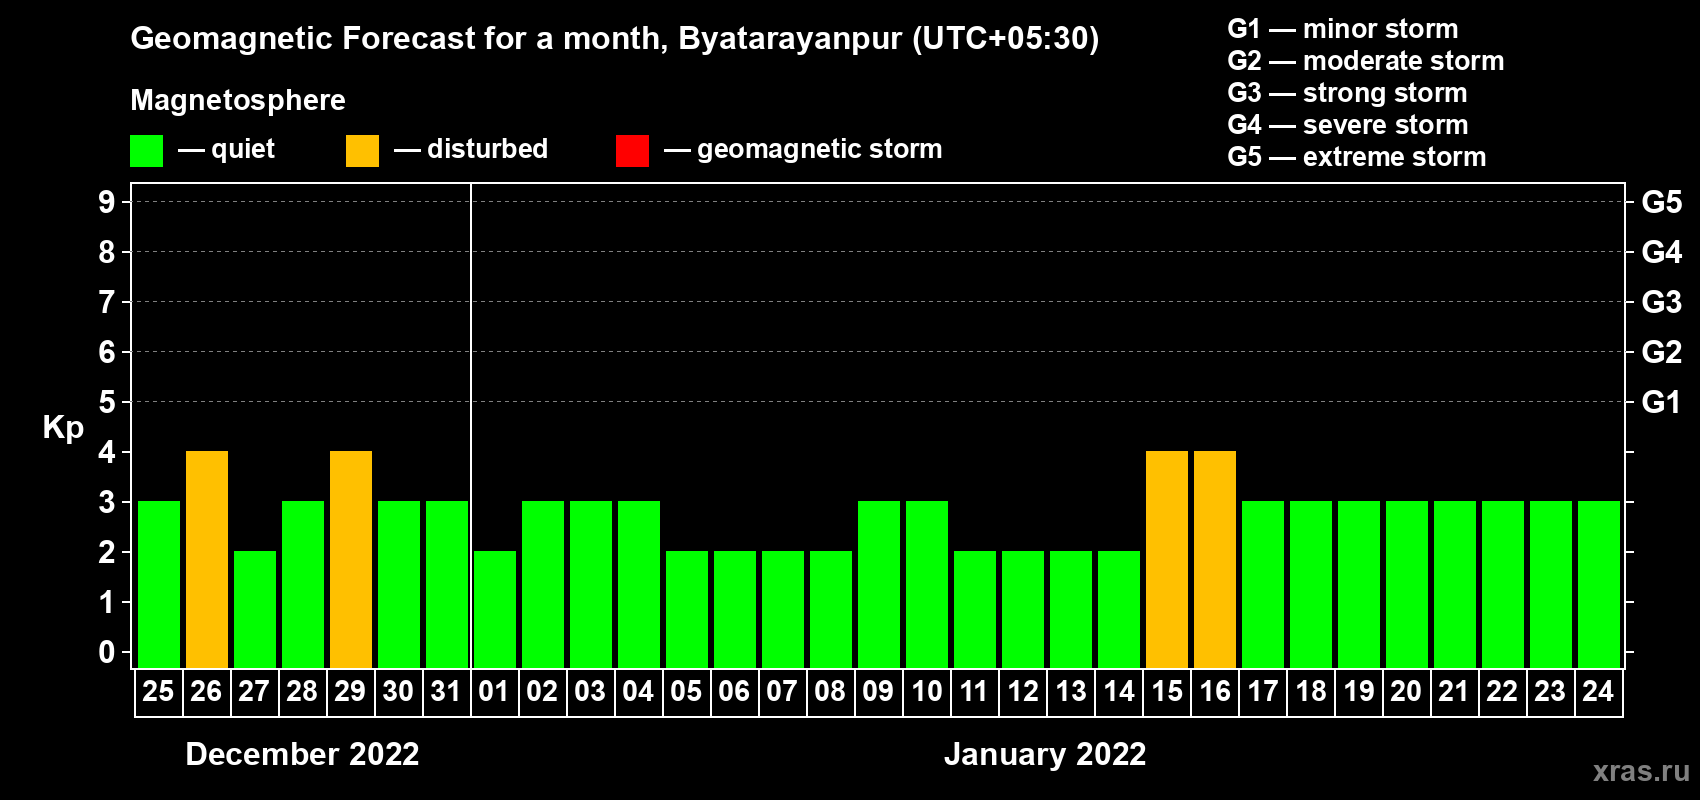This screenshot has height=800, width=1700.
Task: Click the G3 right-axis label
Action: tap(1662, 302)
